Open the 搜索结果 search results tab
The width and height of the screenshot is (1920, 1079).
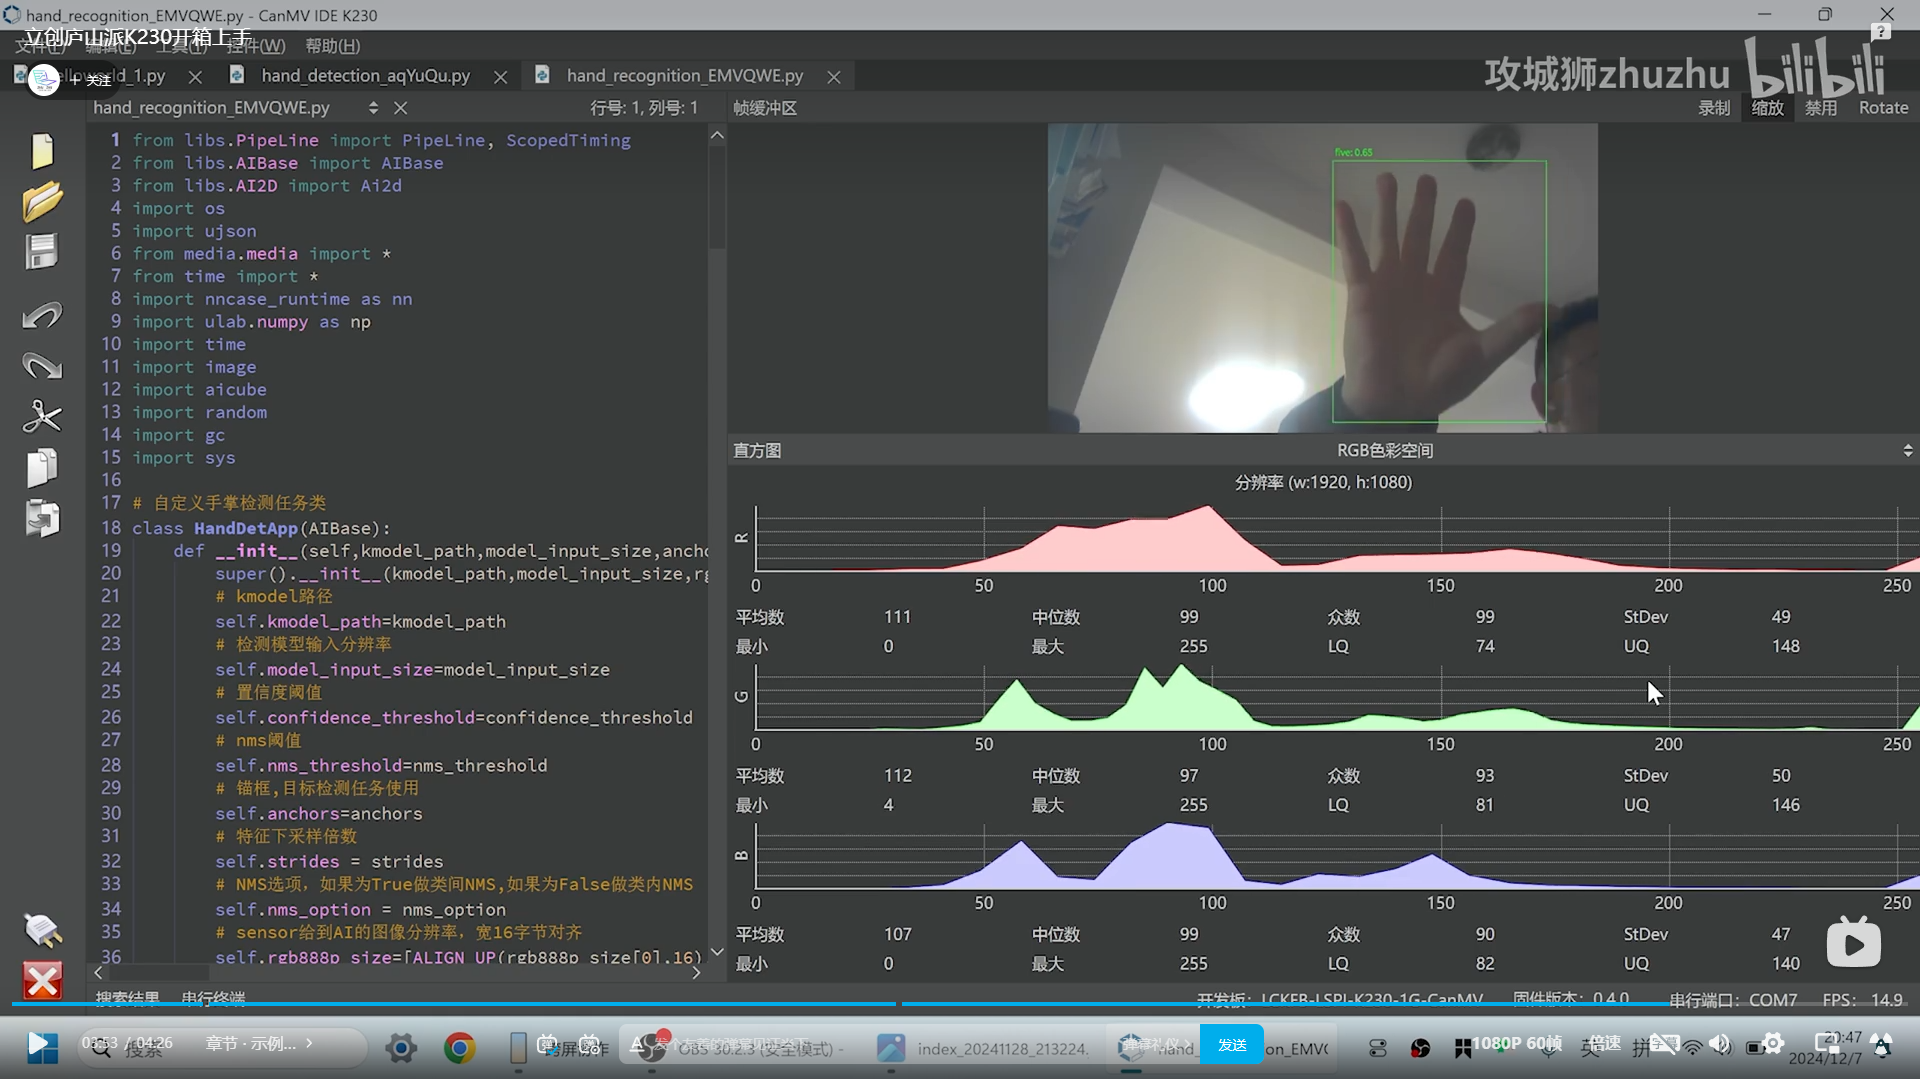tap(128, 998)
